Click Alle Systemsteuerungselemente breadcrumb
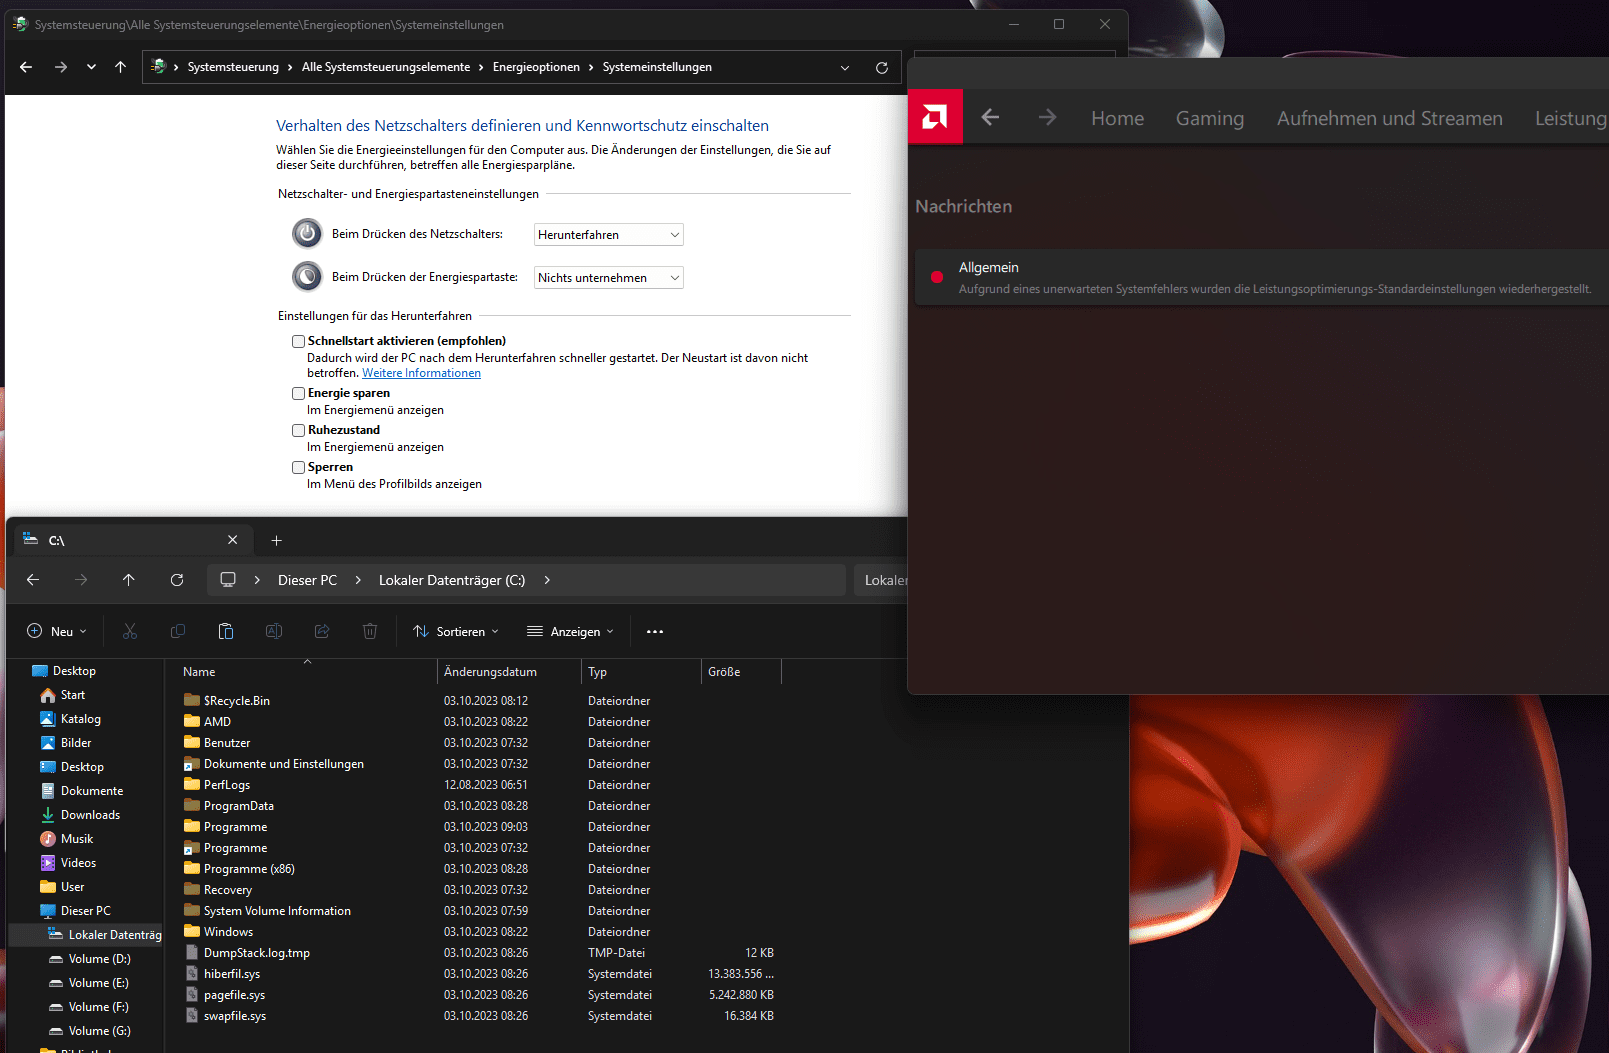1609x1053 pixels. [x=386, y=67]
